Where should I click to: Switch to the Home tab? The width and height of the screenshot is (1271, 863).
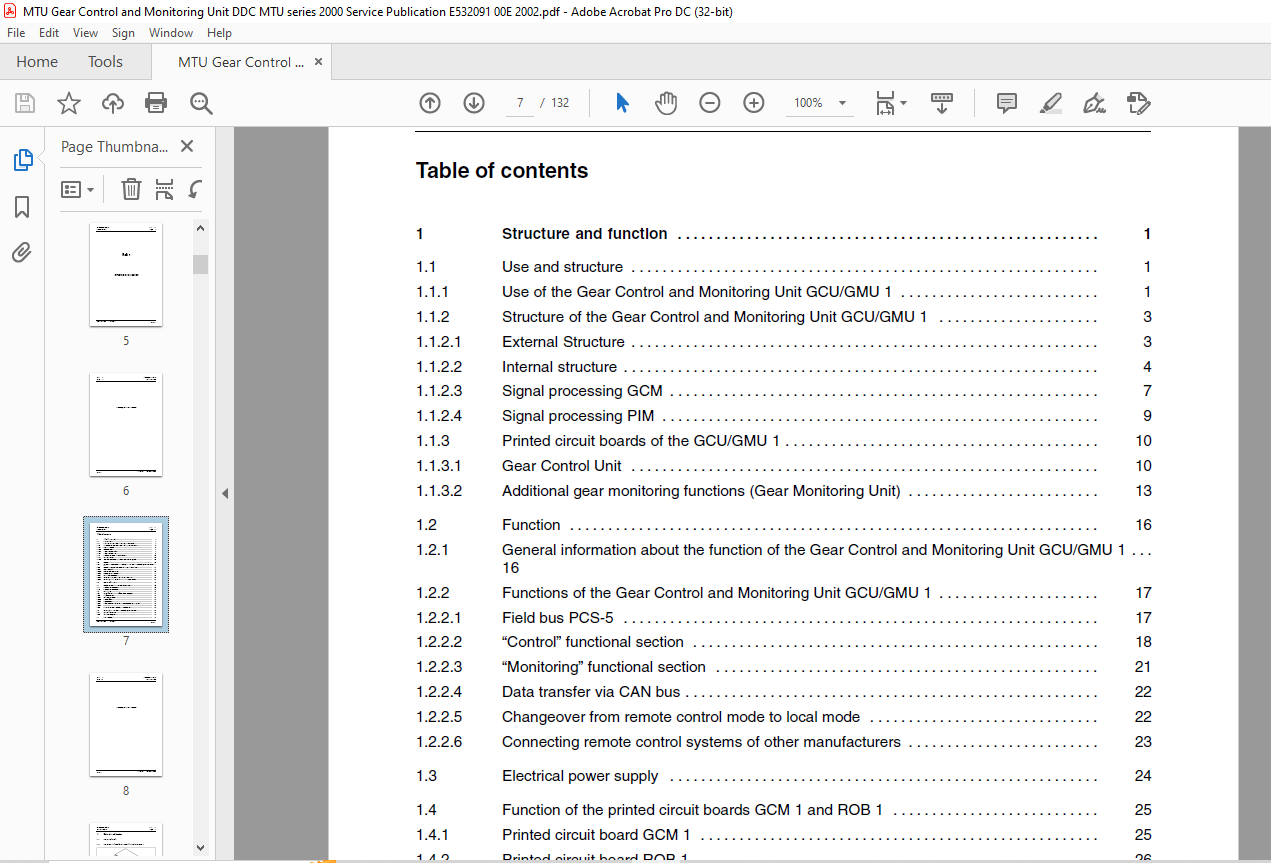37,62
